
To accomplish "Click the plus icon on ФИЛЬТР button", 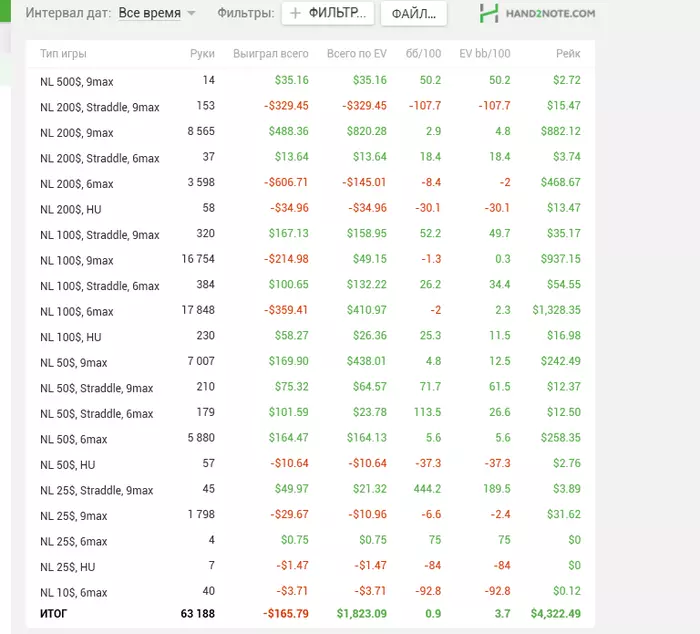I will (x=295, y=13).
